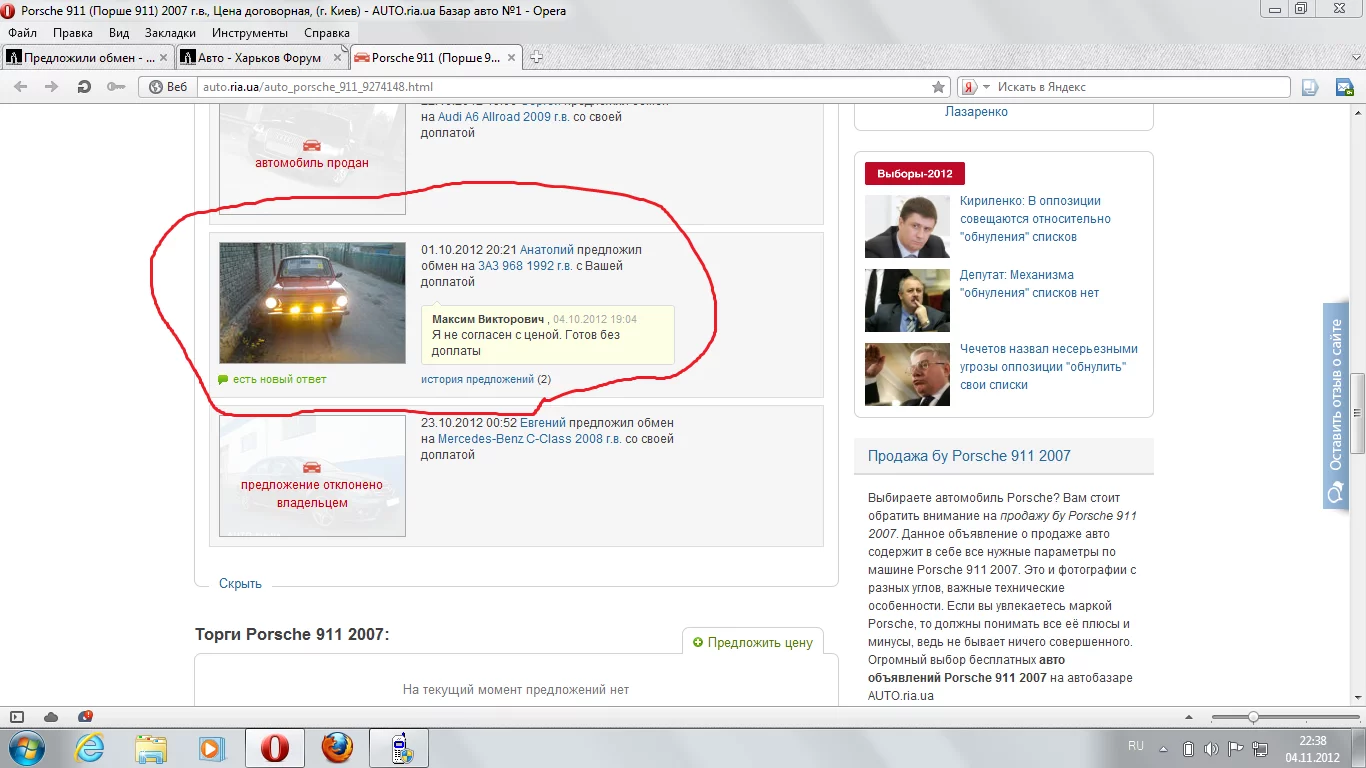Click the 'Выборы-2012' red label
Screen dimensions: 1366x768
(915, 174)
